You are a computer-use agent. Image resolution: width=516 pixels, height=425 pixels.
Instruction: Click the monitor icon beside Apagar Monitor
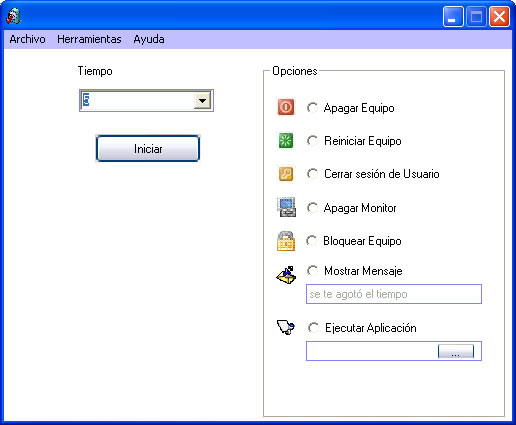click(286, 207)
